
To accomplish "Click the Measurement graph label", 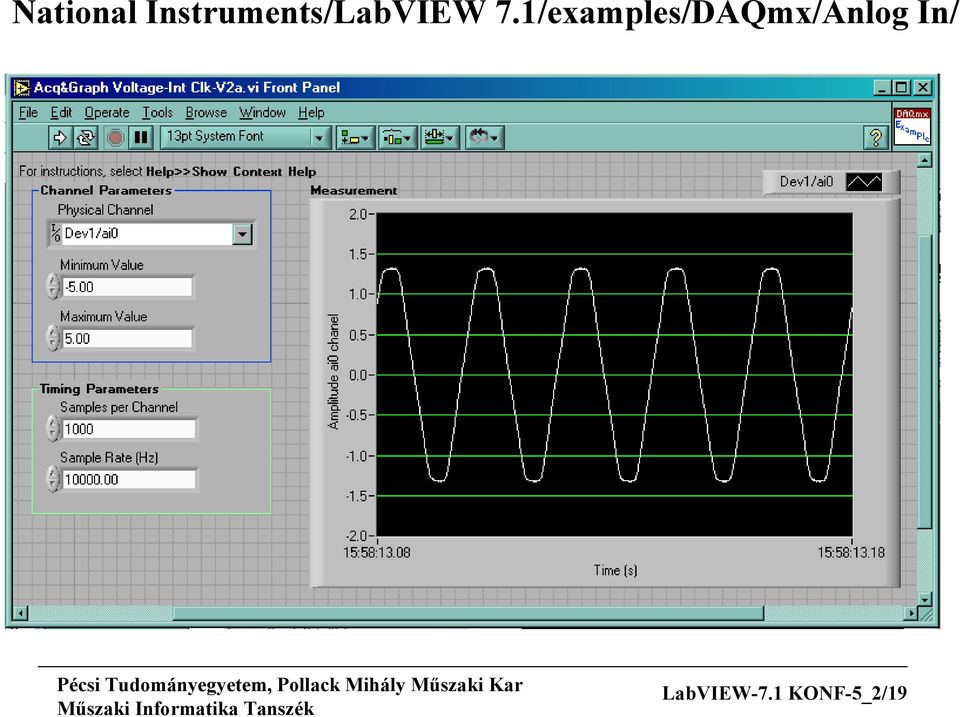I will (x=354, y=190).
